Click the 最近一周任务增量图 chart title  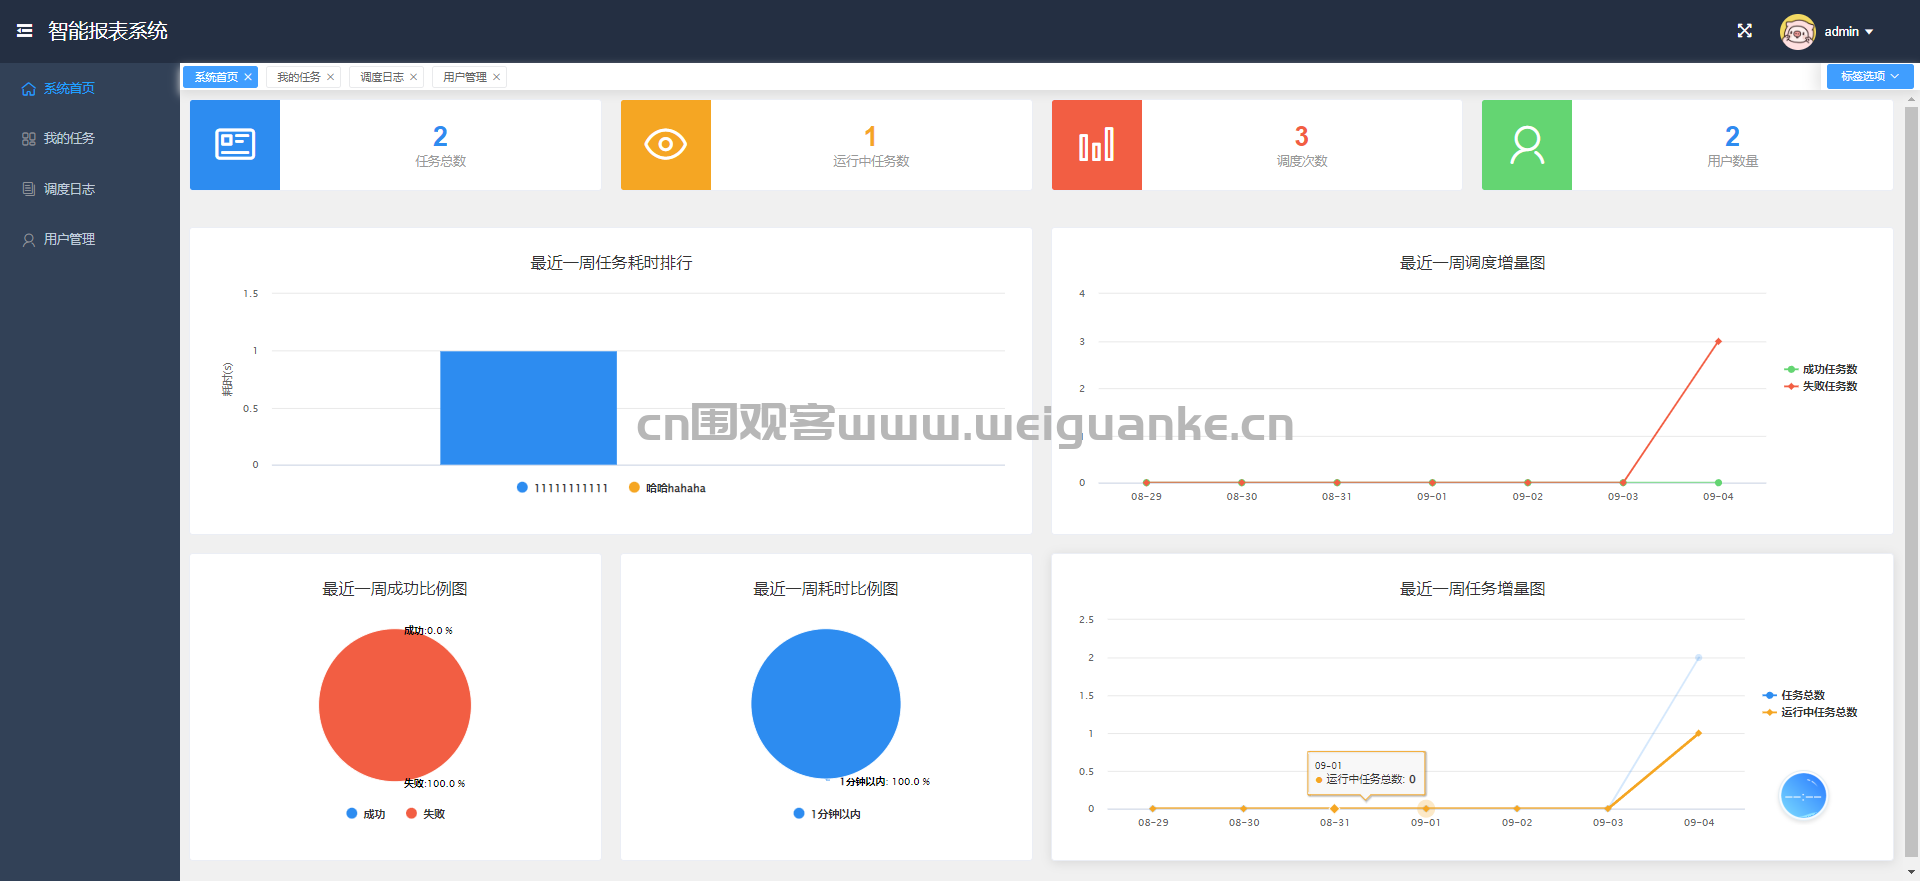pyautogui.click(x=1472, y=589)
